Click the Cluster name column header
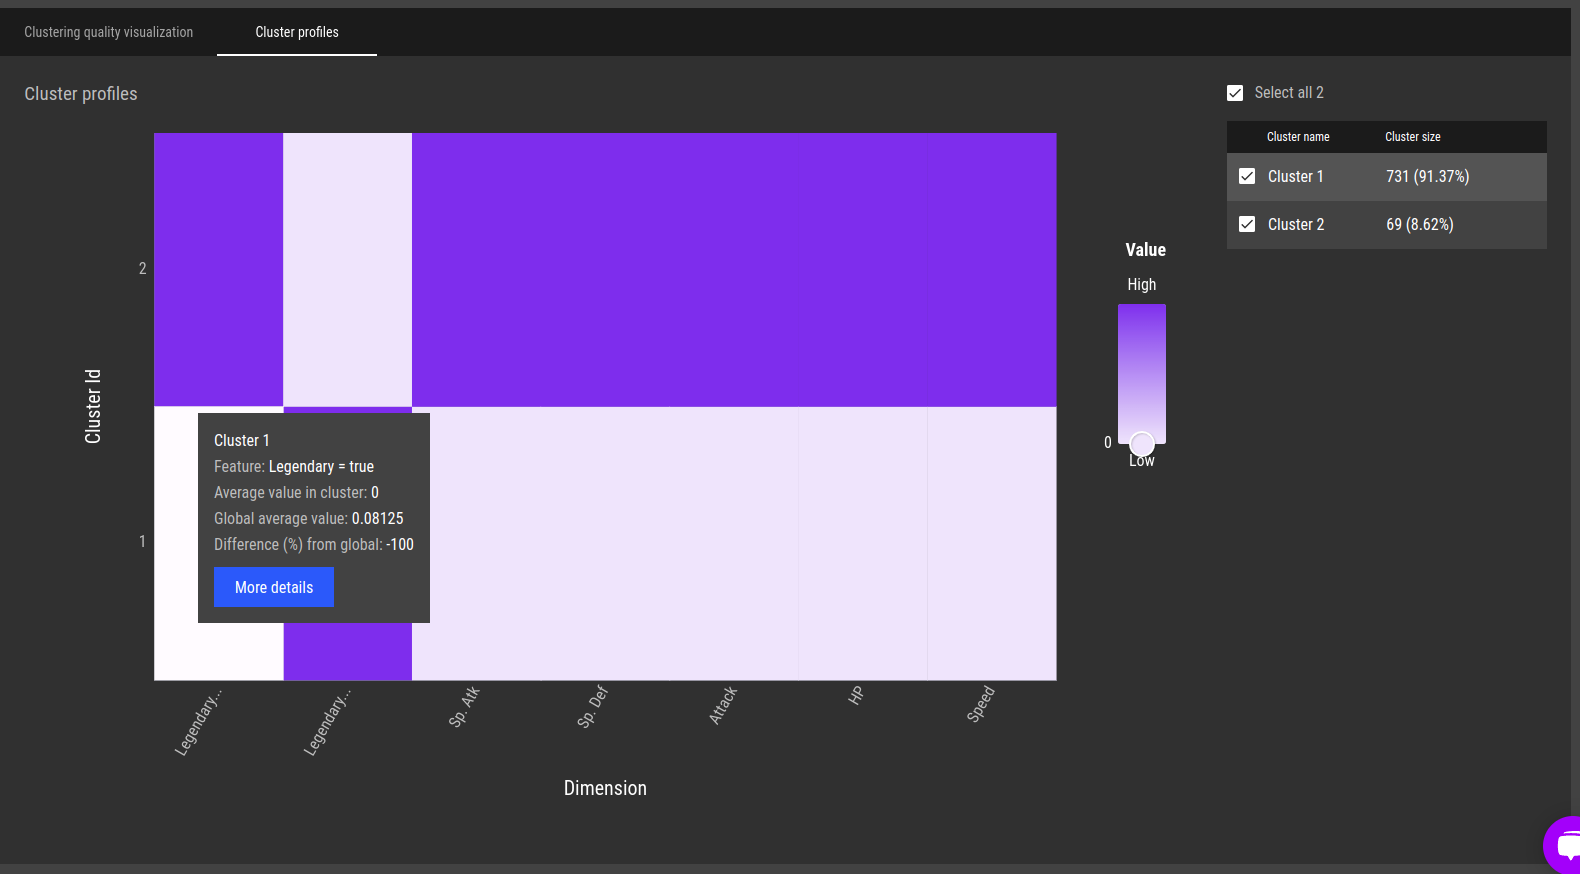1580x874 pixels. tap(1298, 137)
